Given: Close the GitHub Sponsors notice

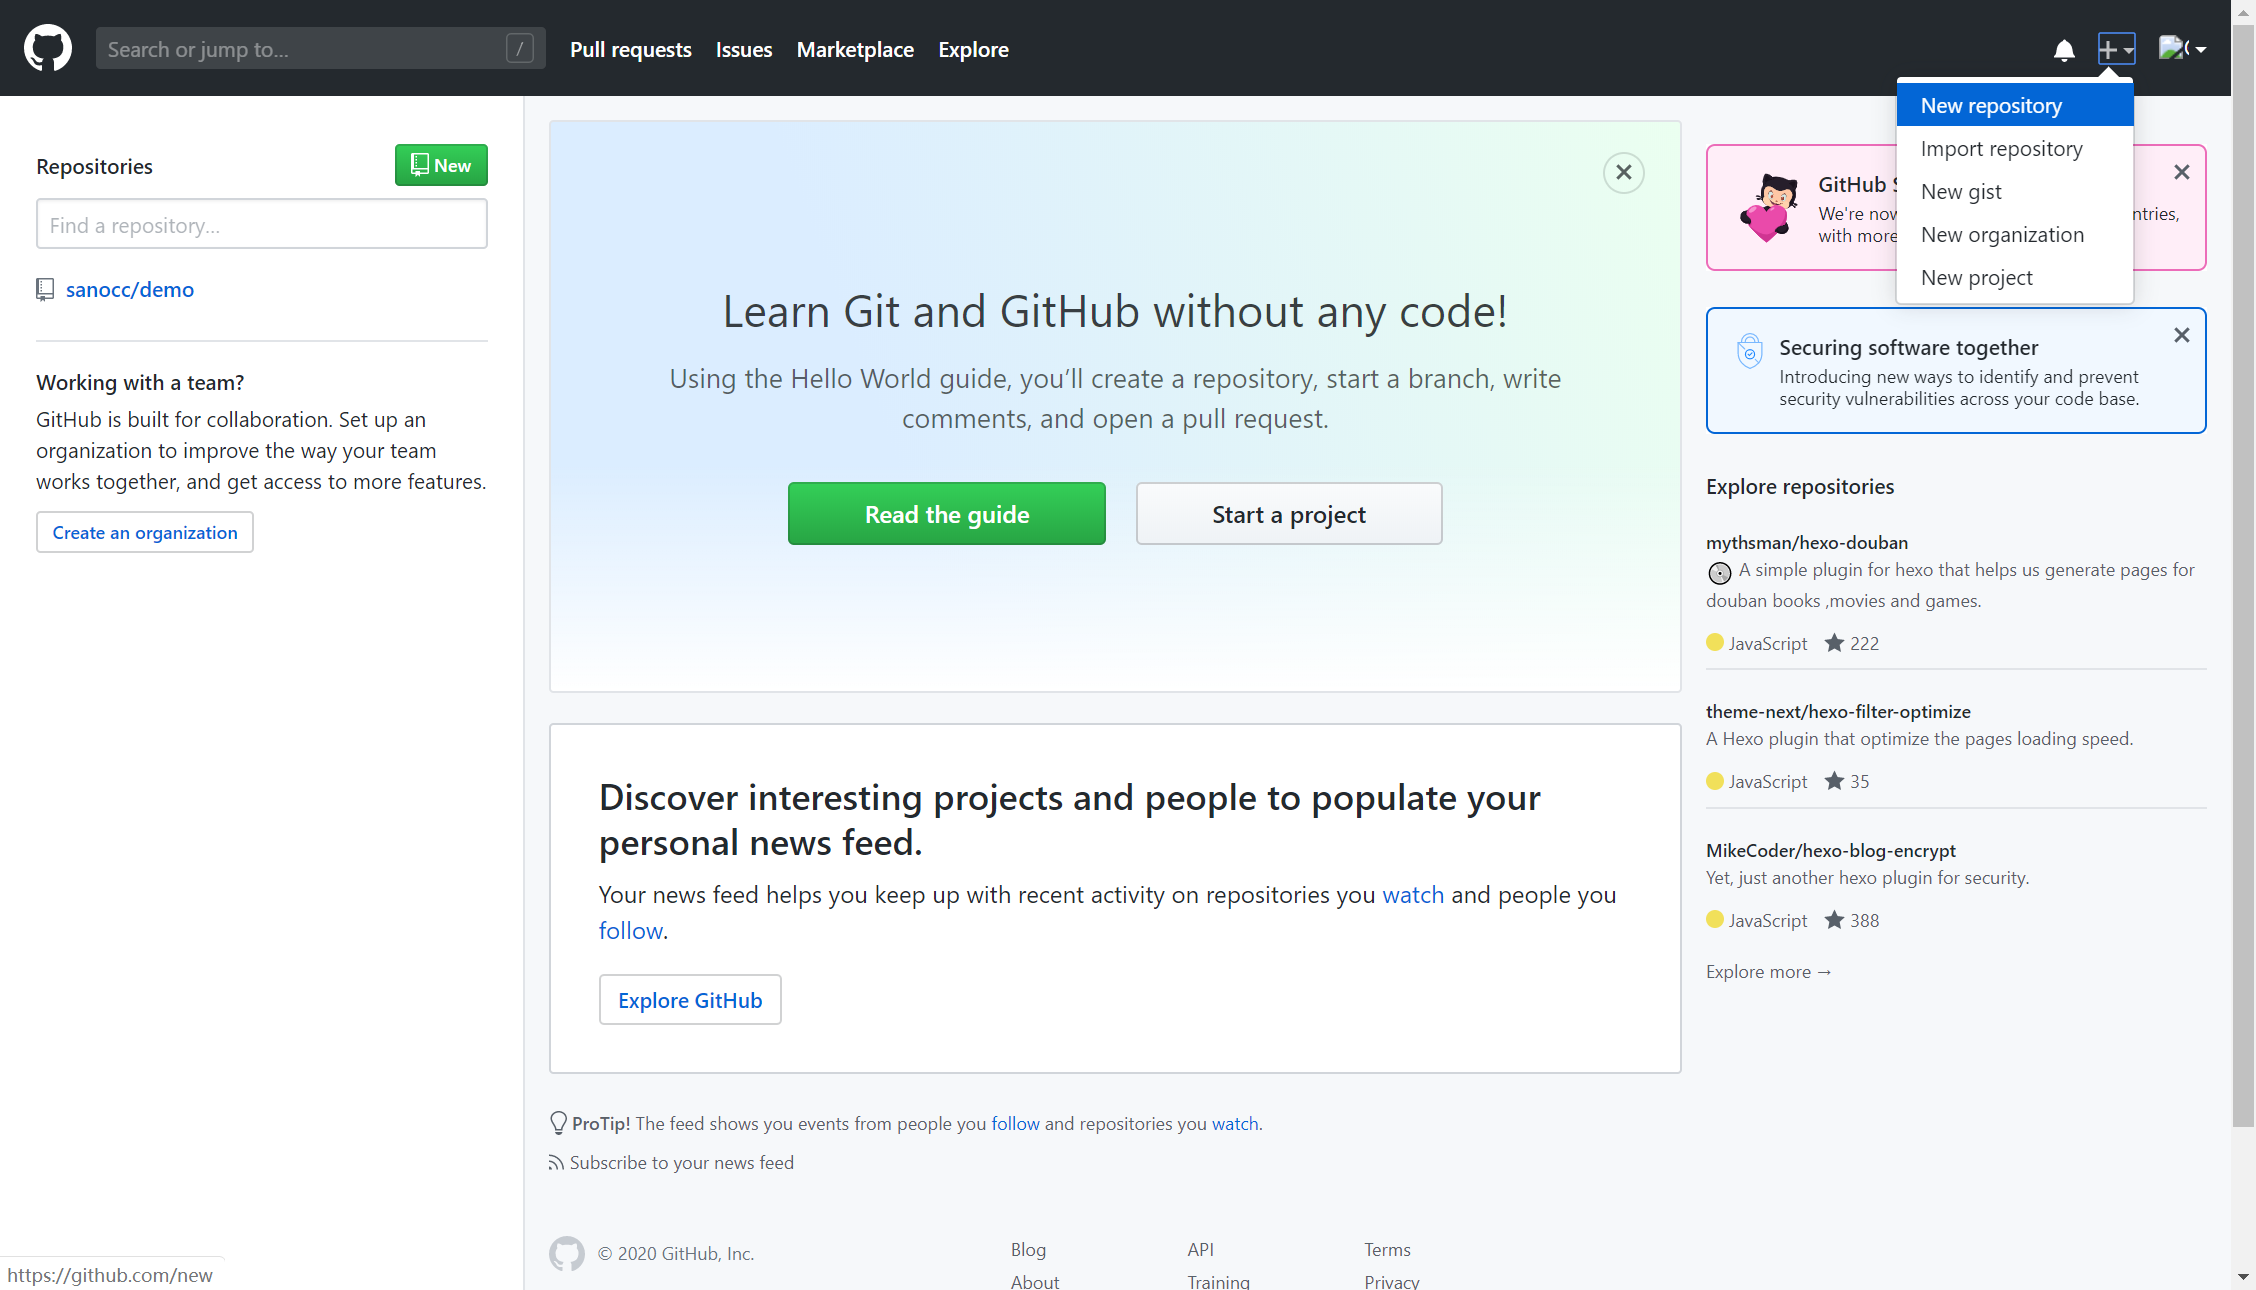Looking at the screenshot, I should click(2181, 172).
